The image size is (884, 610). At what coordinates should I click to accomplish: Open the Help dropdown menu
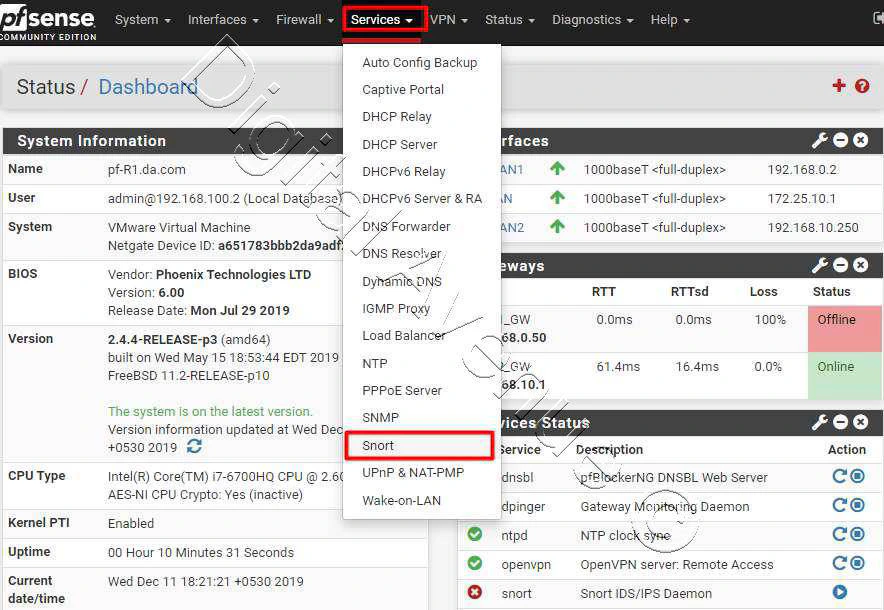(670, 20)
